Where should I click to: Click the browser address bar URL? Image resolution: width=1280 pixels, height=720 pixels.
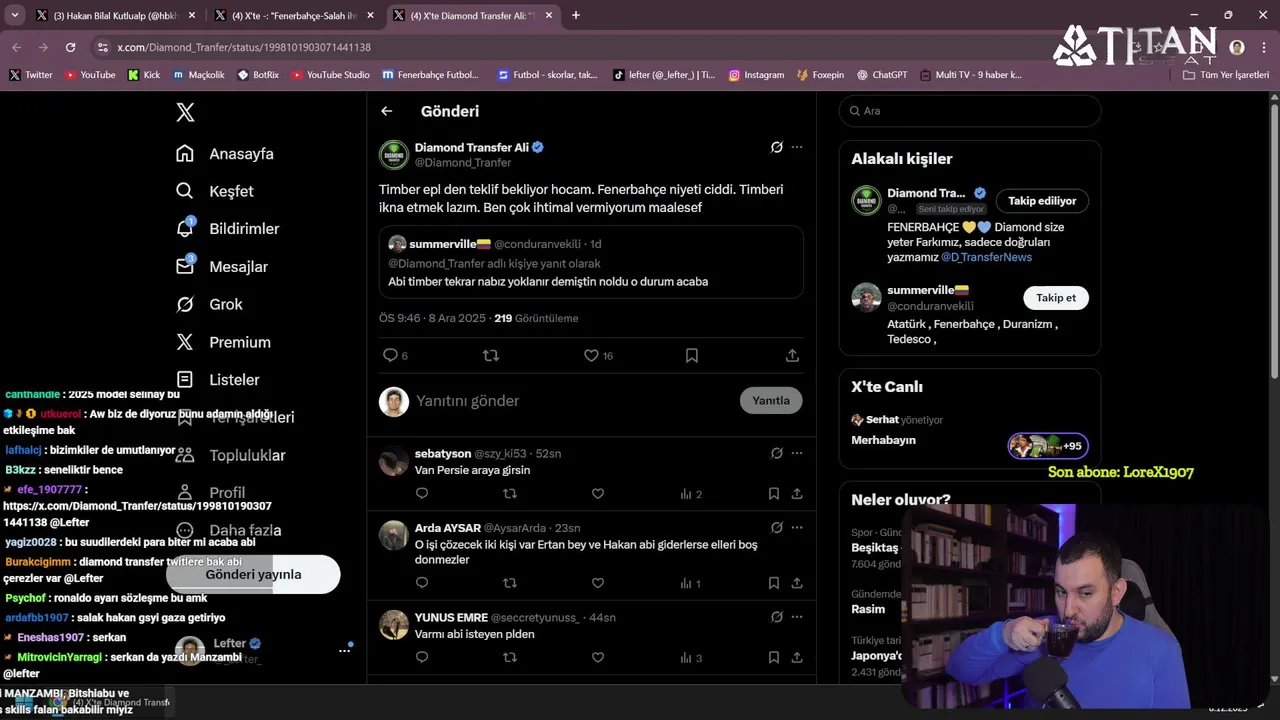(244, 47)
